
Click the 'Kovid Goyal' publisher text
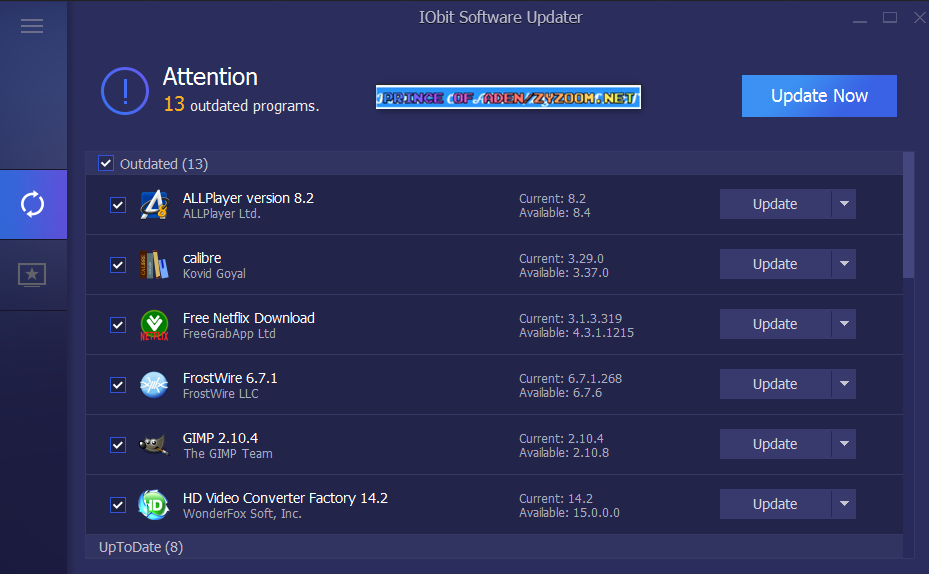(214, 274)
